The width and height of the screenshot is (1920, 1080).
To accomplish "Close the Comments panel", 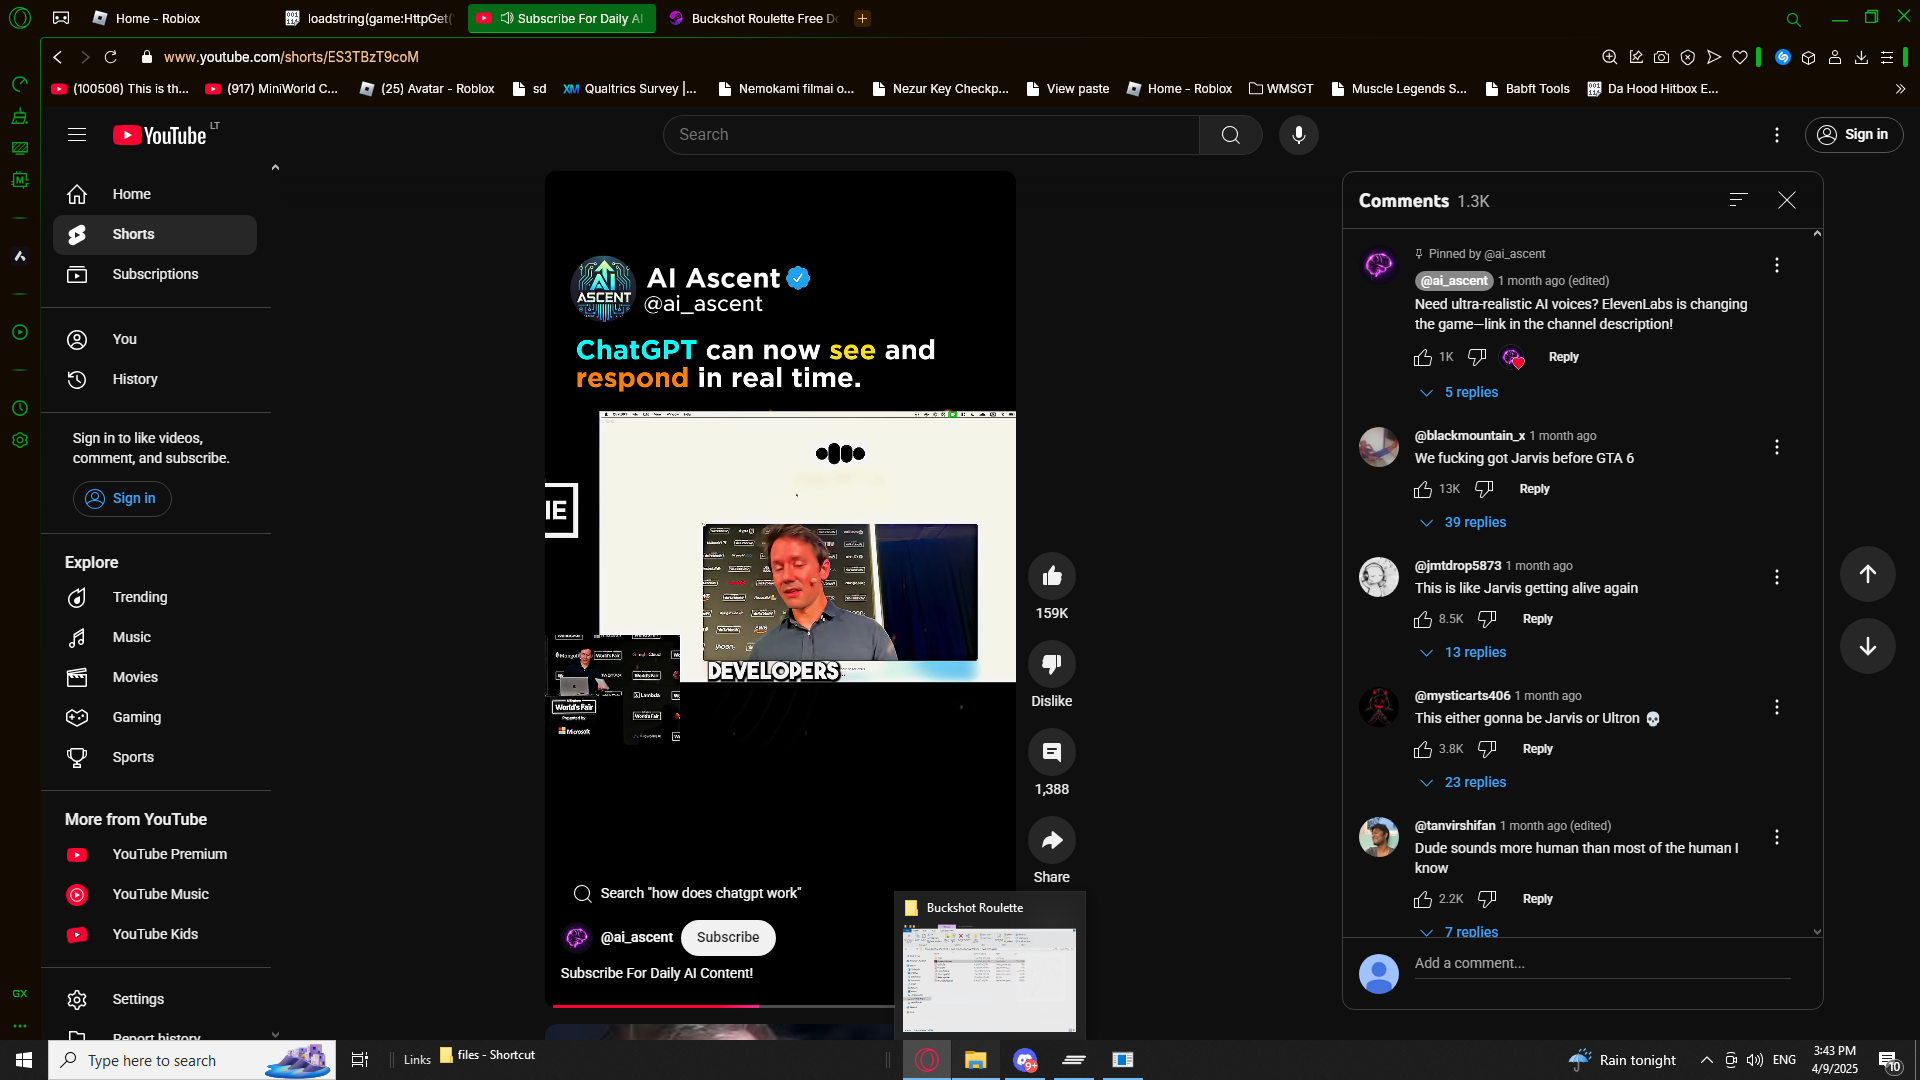I will coord(1787,200).
